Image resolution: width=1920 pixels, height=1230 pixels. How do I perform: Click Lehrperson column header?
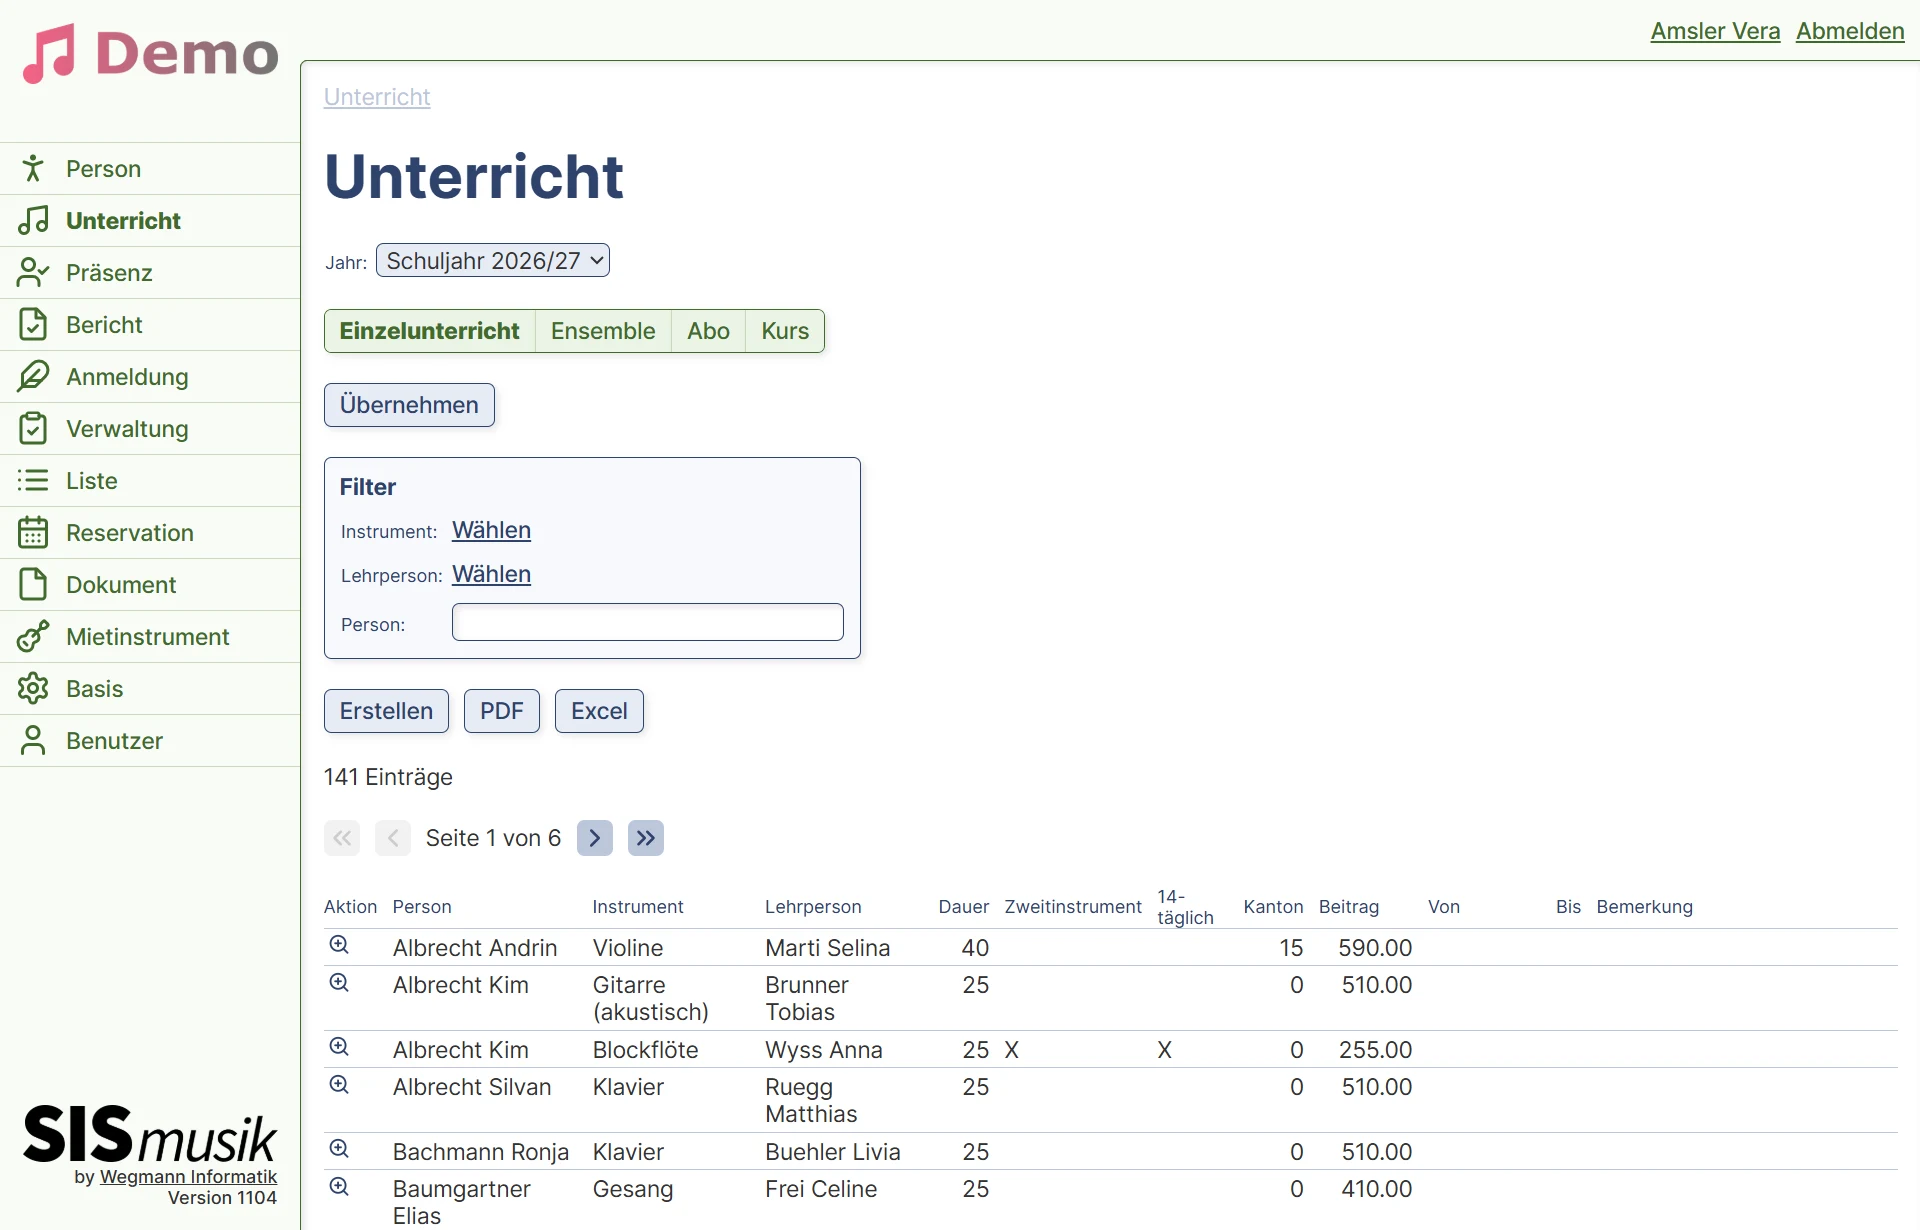(x=813, y=907)
